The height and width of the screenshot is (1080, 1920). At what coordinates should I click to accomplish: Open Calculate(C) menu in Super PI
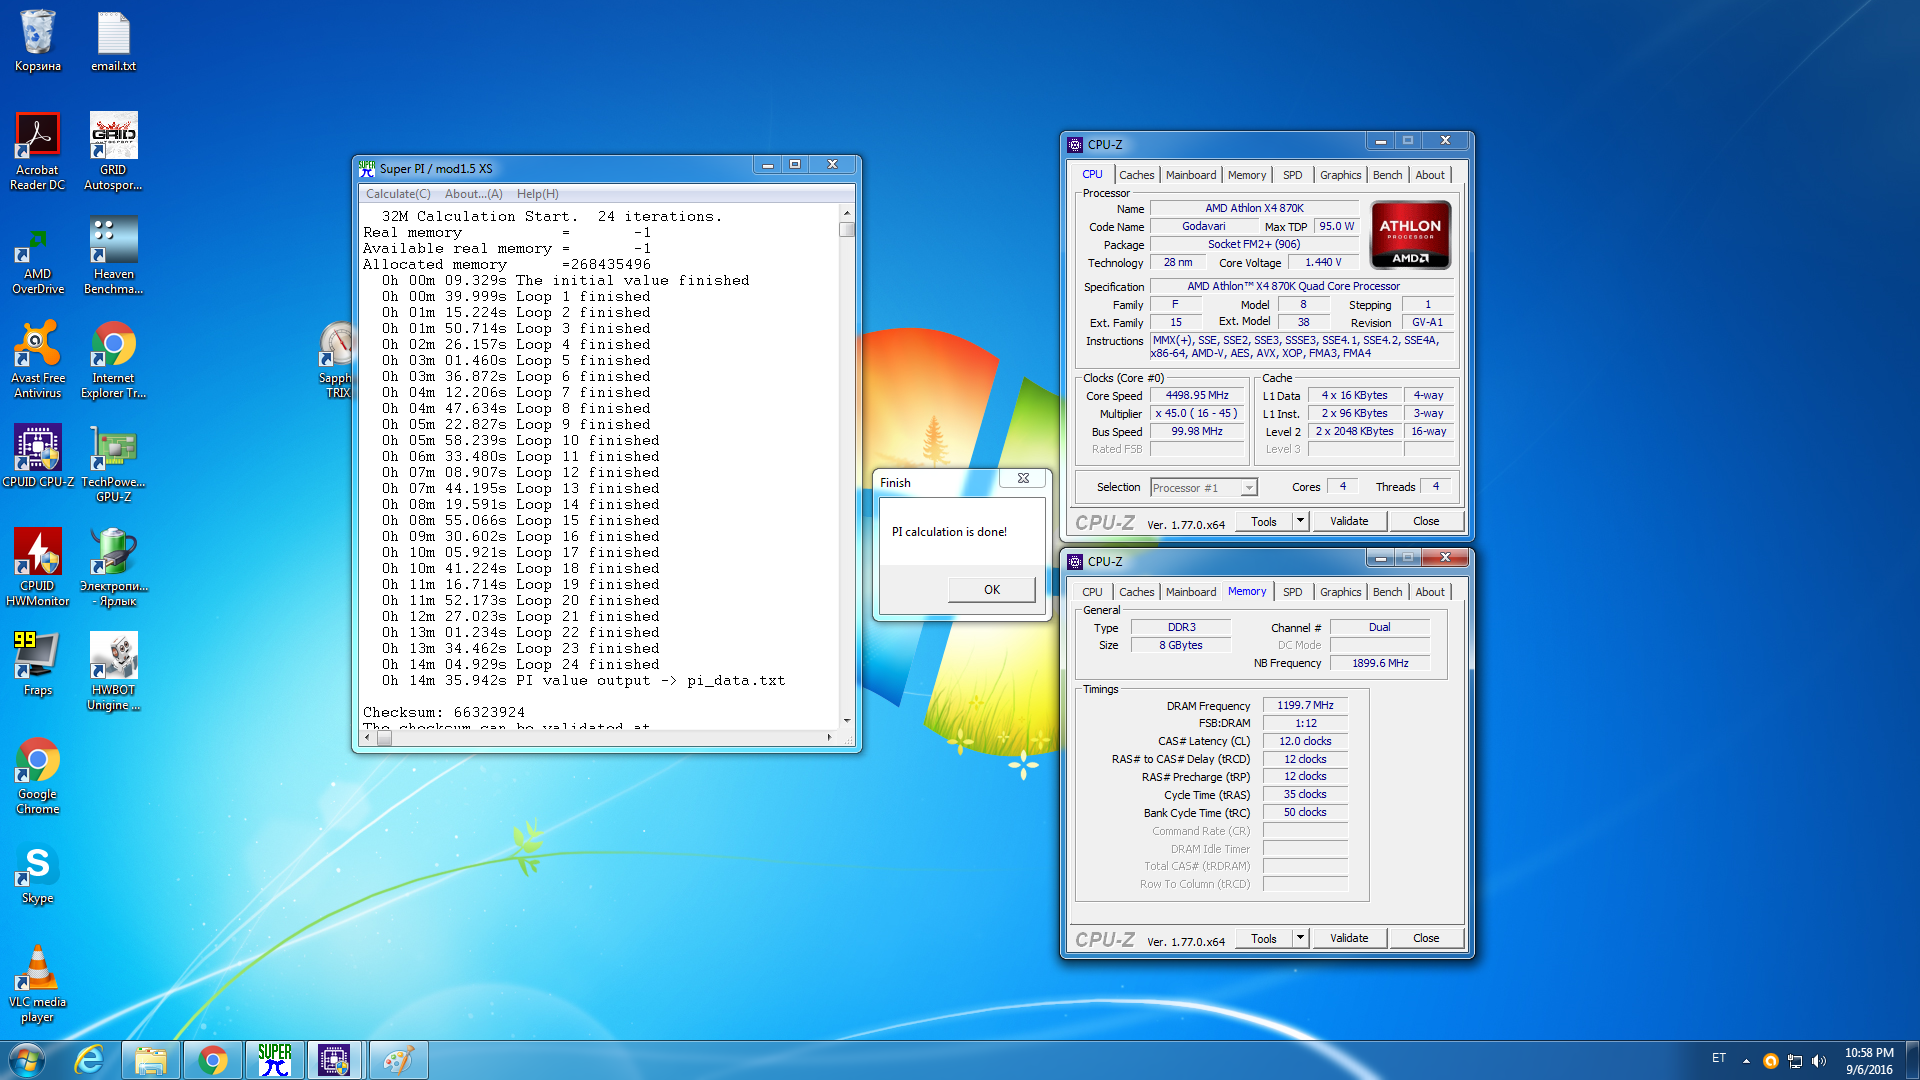coord(398,194)
